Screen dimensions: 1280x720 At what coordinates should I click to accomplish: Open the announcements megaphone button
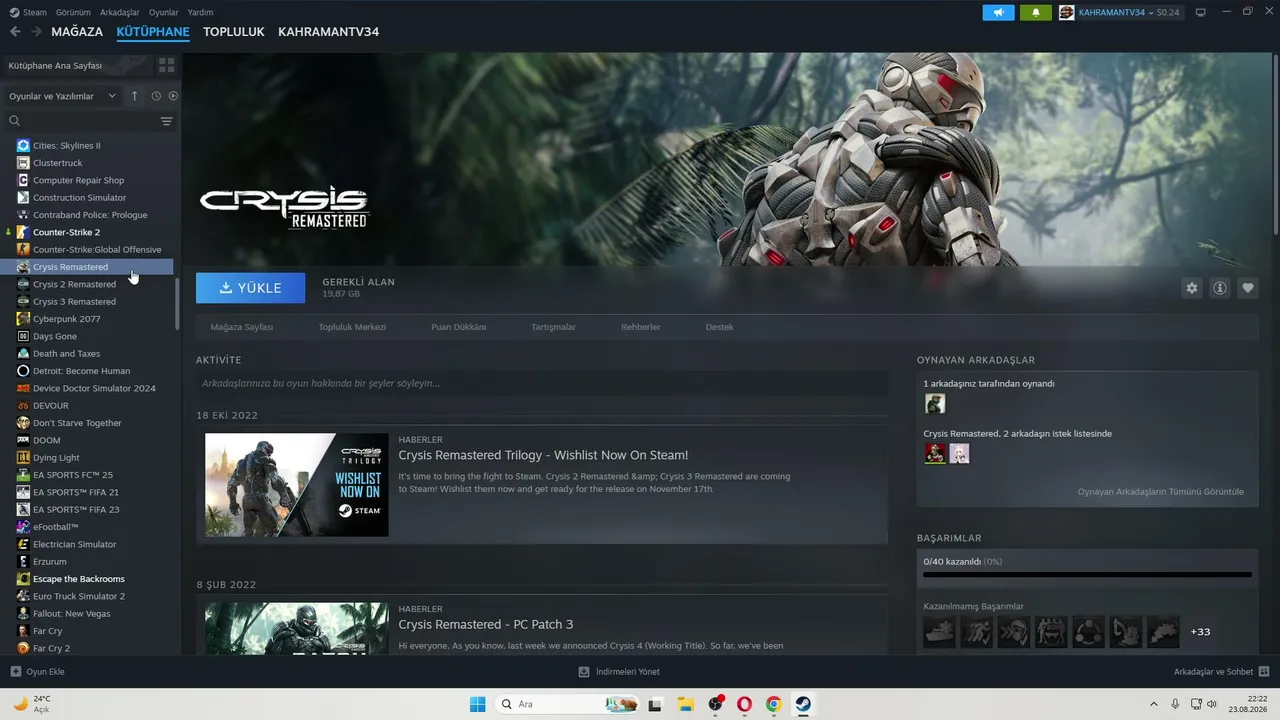point(998,12)
